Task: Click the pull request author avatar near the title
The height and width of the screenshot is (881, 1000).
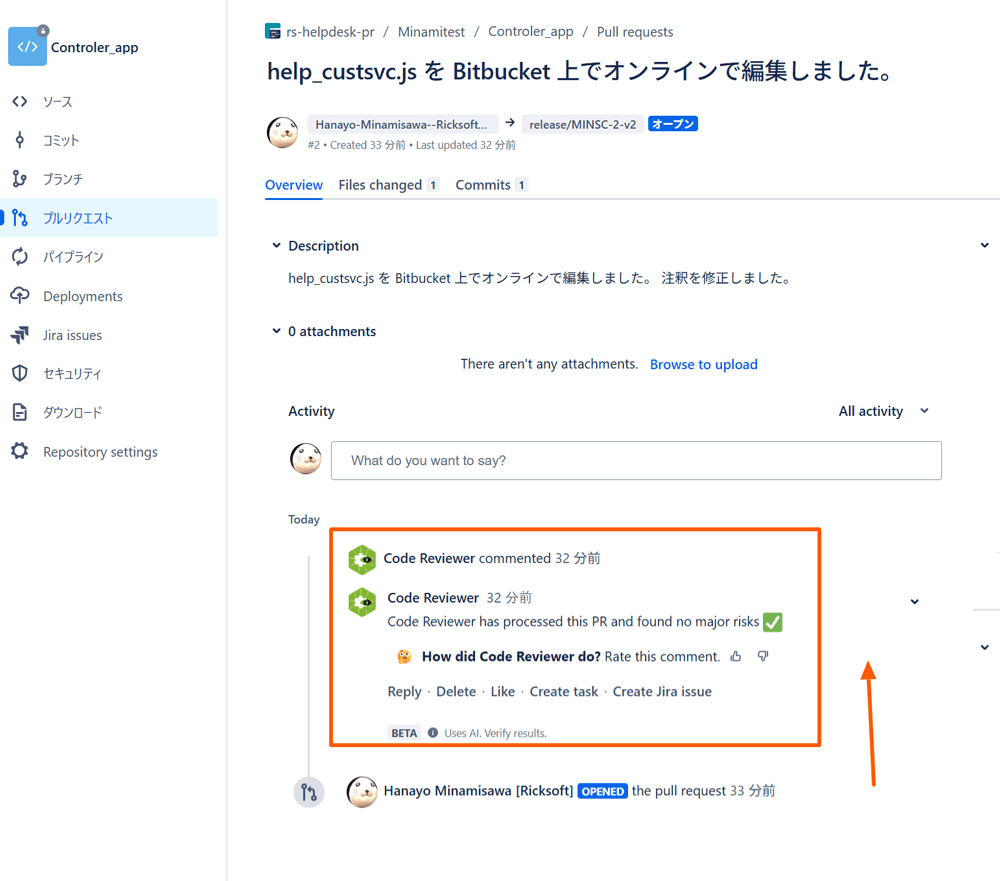Action: pyautogui.click(x=283, y=133)
